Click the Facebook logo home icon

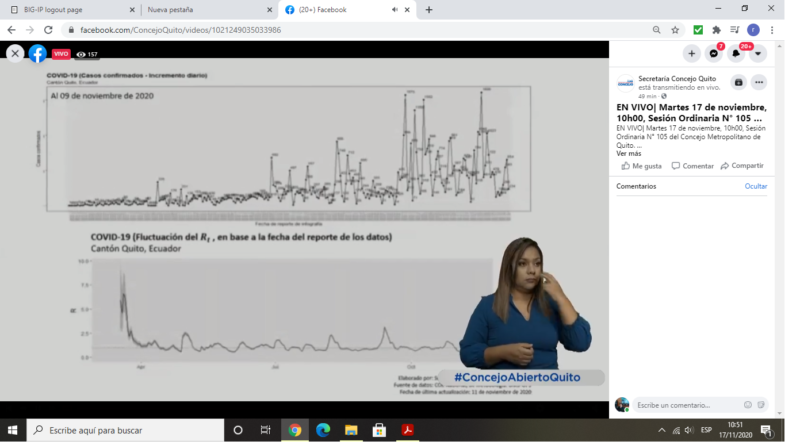point(38,54)
